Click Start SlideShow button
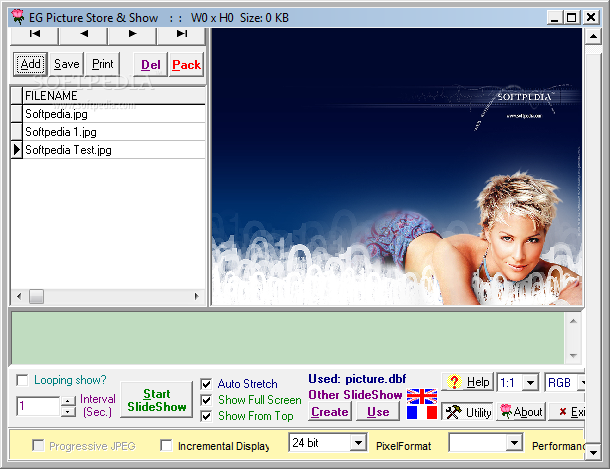The height and width of the screenshot is (469, 610). coord(156,400)
